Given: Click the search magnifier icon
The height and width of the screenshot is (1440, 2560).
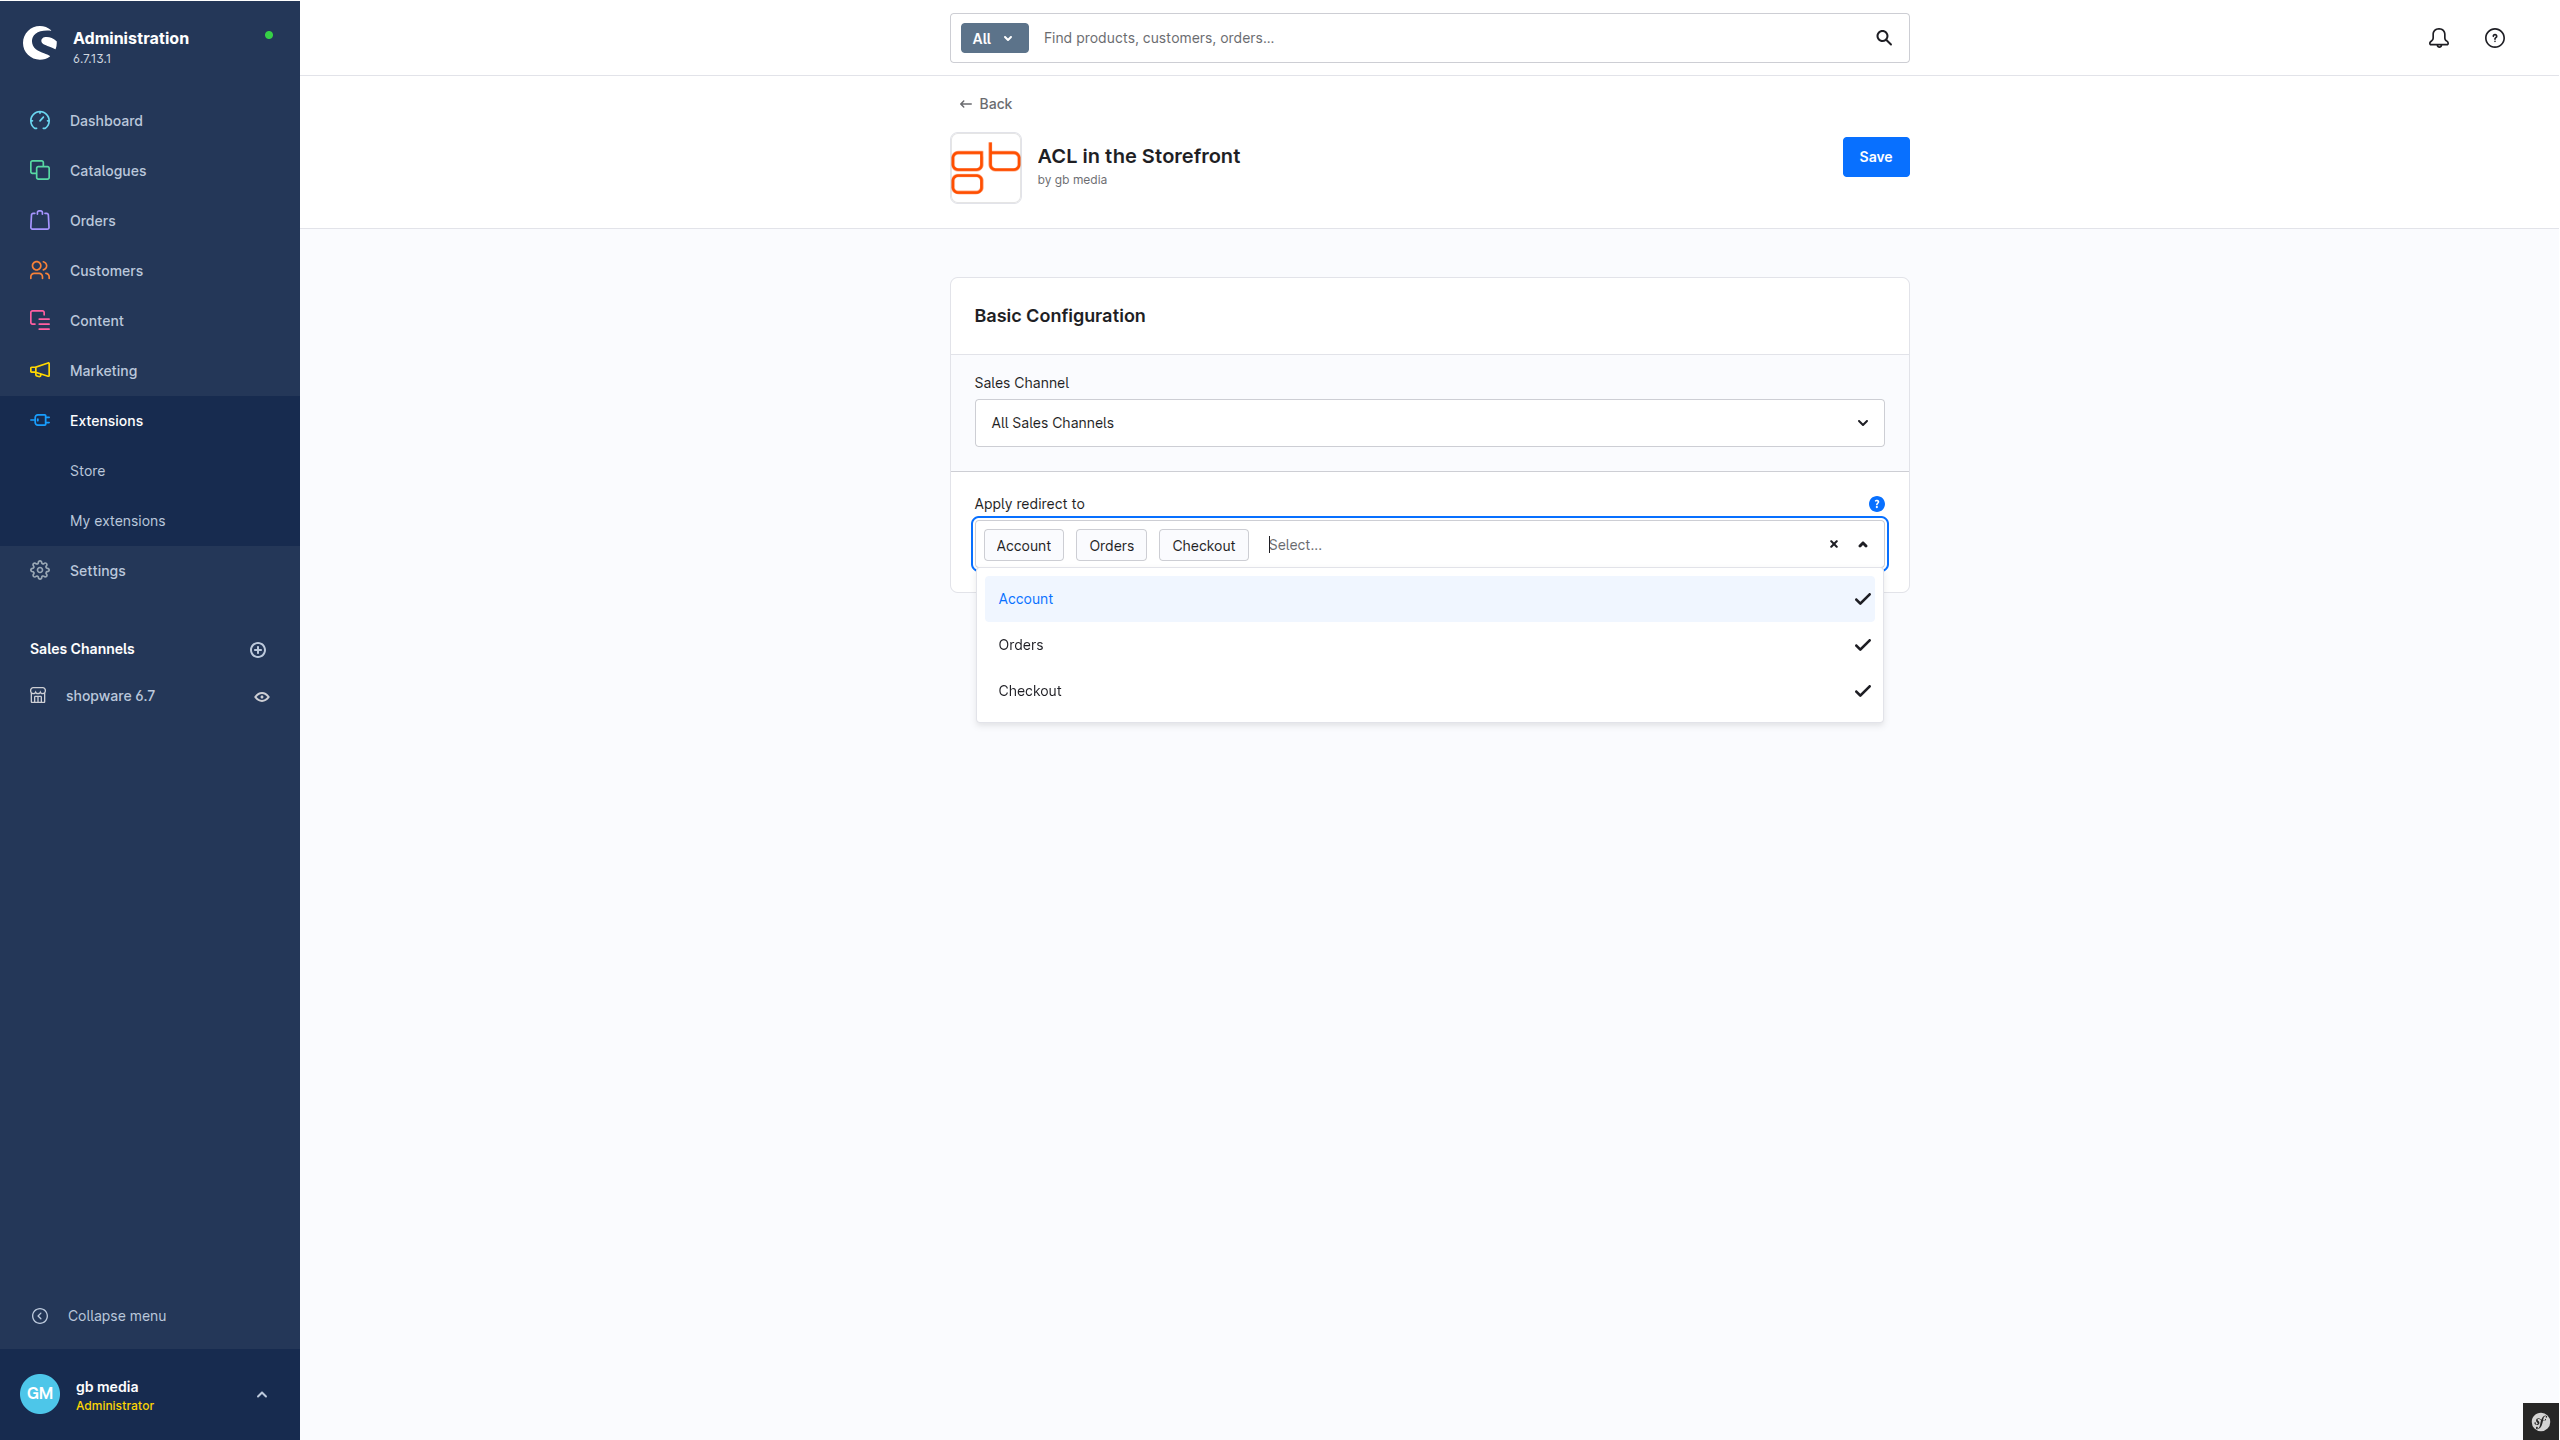Looking at the screenshot, I should (1884, 38).
